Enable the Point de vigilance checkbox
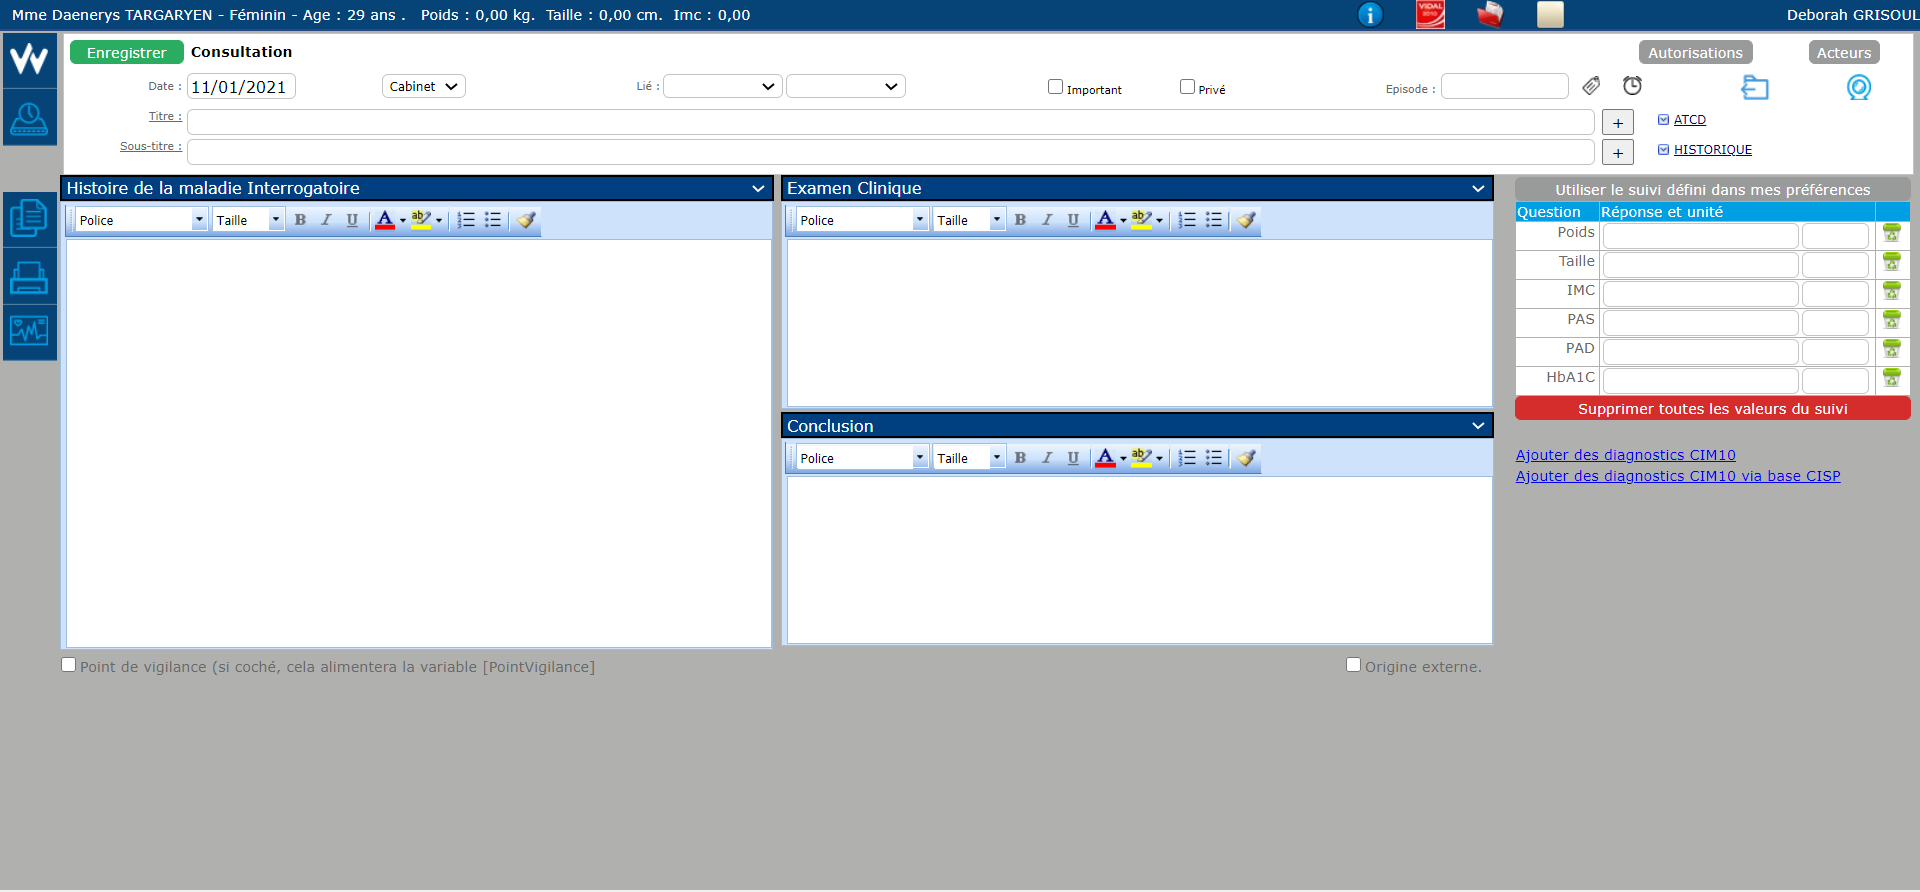This screenshot has height=892, width=1920. pyautogui.click(x=68, y=665)
